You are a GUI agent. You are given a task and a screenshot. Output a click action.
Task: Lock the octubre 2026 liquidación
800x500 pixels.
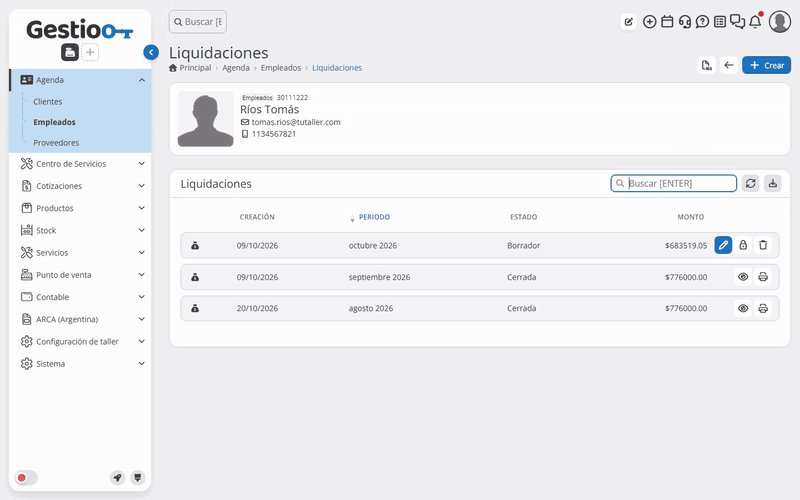click(x=743, y=245)
